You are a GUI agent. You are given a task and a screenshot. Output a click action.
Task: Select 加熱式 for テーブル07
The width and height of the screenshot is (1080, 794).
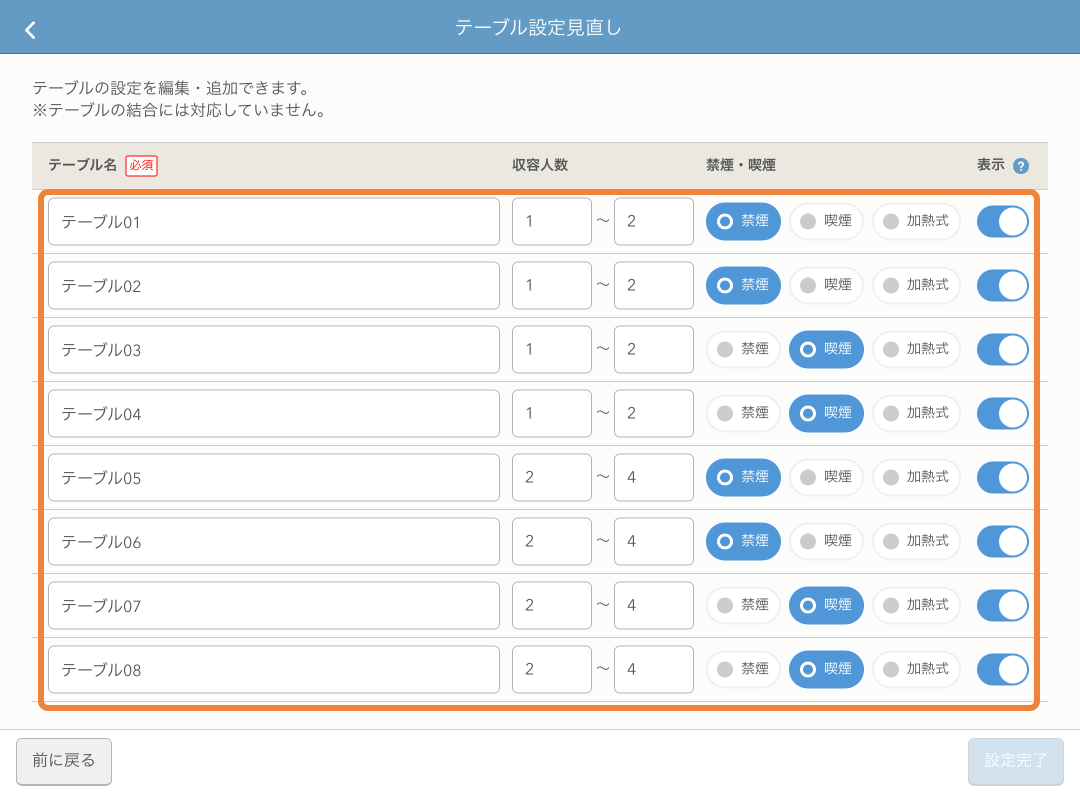coord(916,605)
